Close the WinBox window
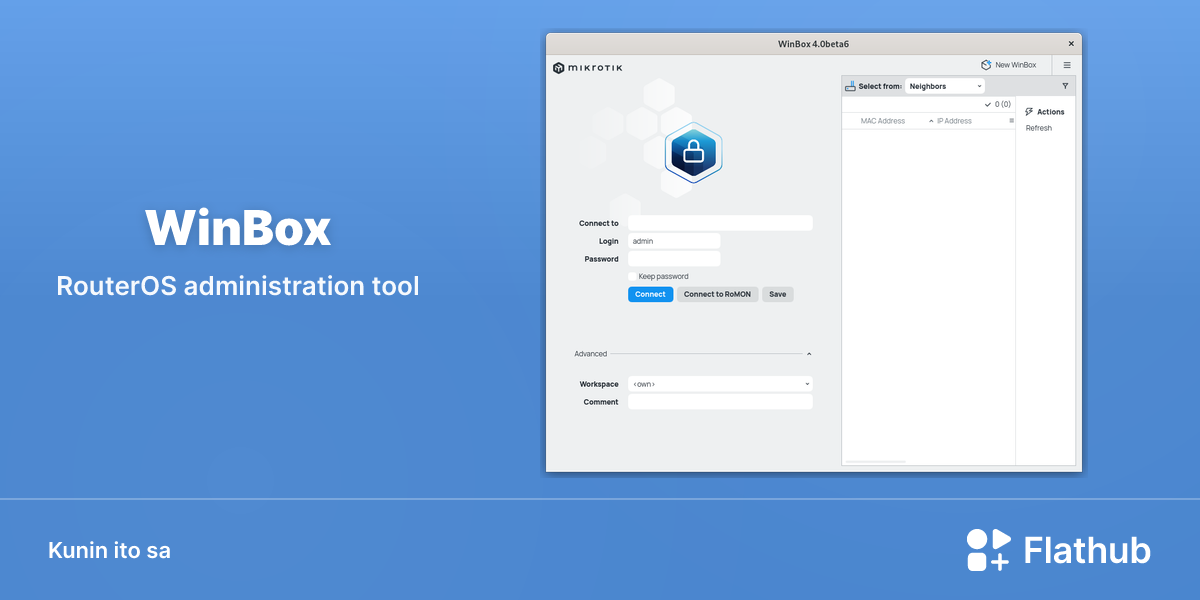The width and height of the screenshot is (1200, 600). 1071,44
